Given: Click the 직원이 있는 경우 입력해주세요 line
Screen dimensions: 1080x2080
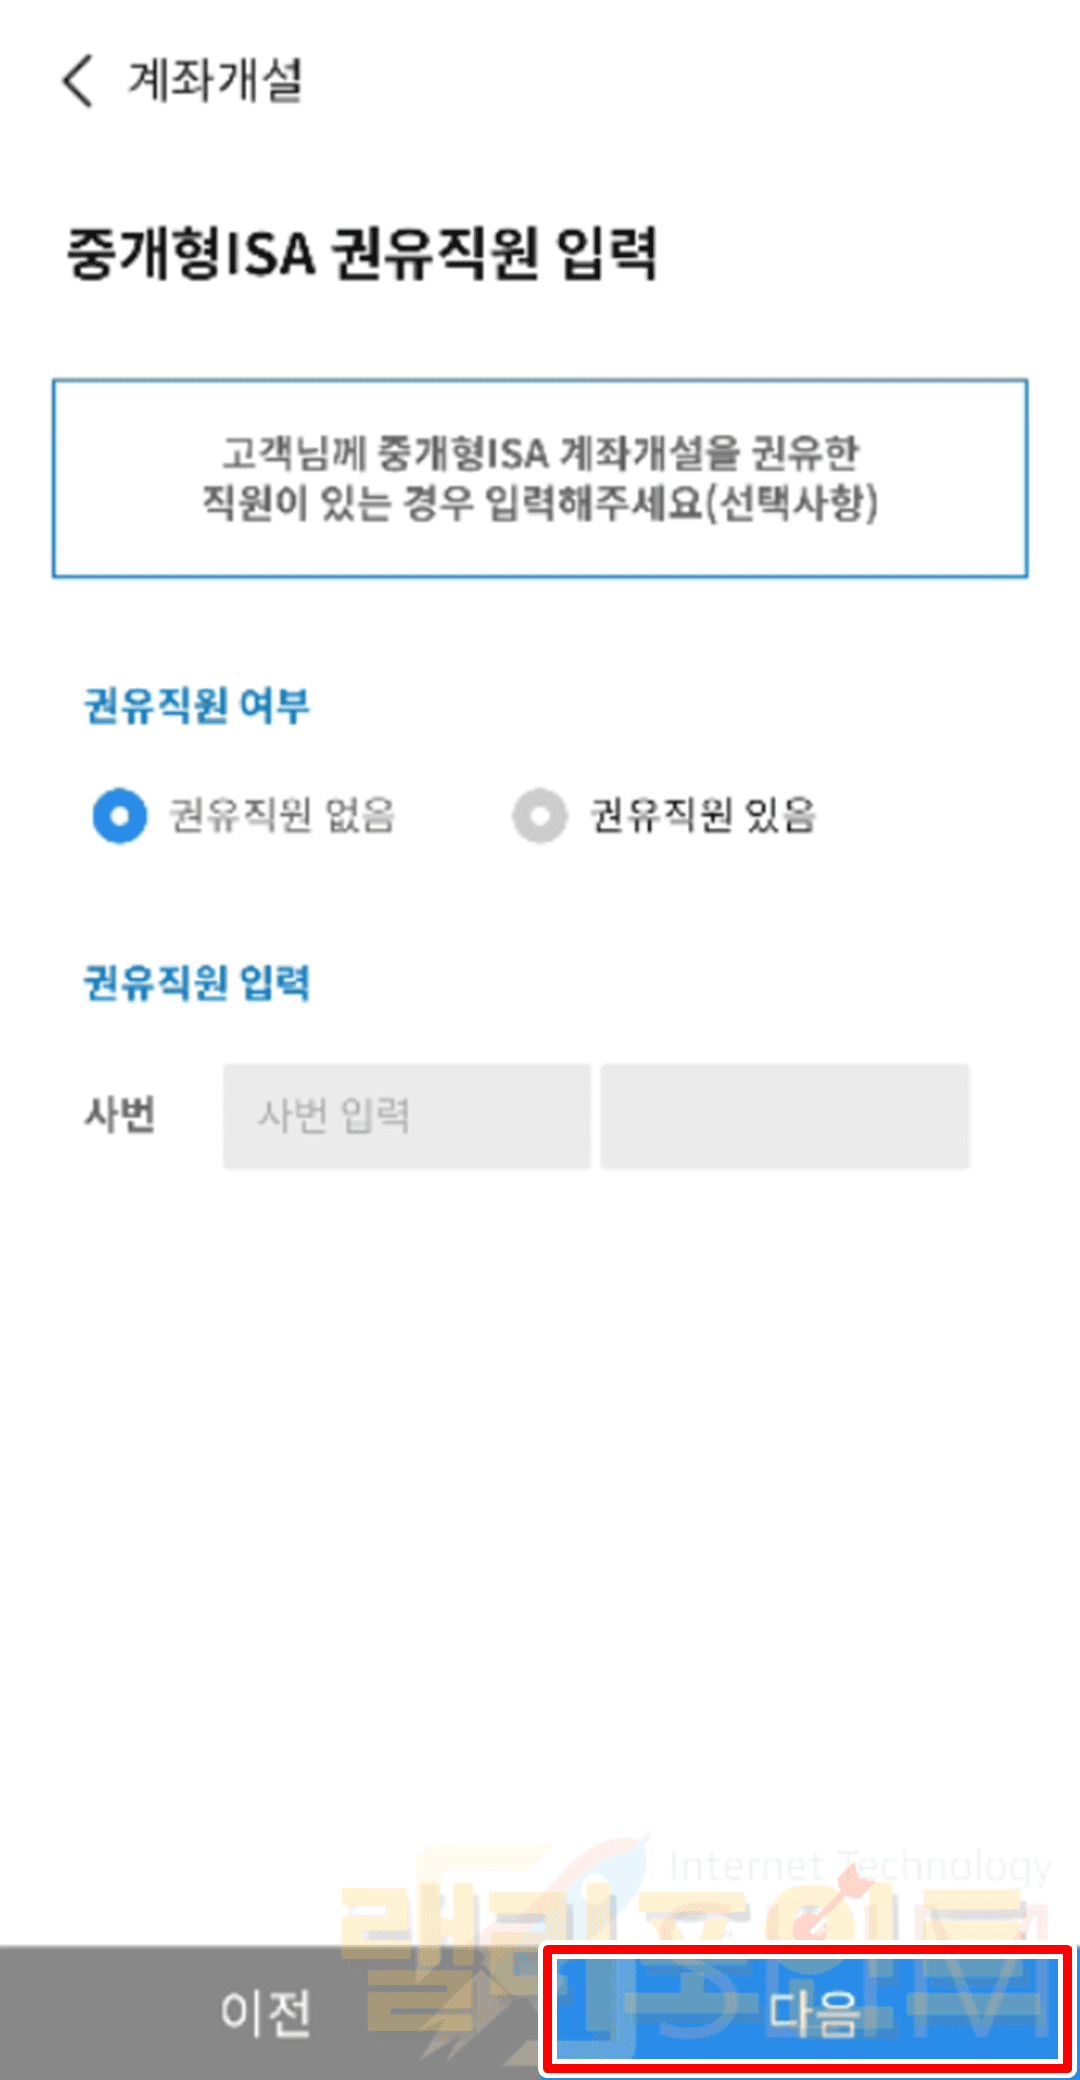Looking at the screenshot, I should click(540, 502).
